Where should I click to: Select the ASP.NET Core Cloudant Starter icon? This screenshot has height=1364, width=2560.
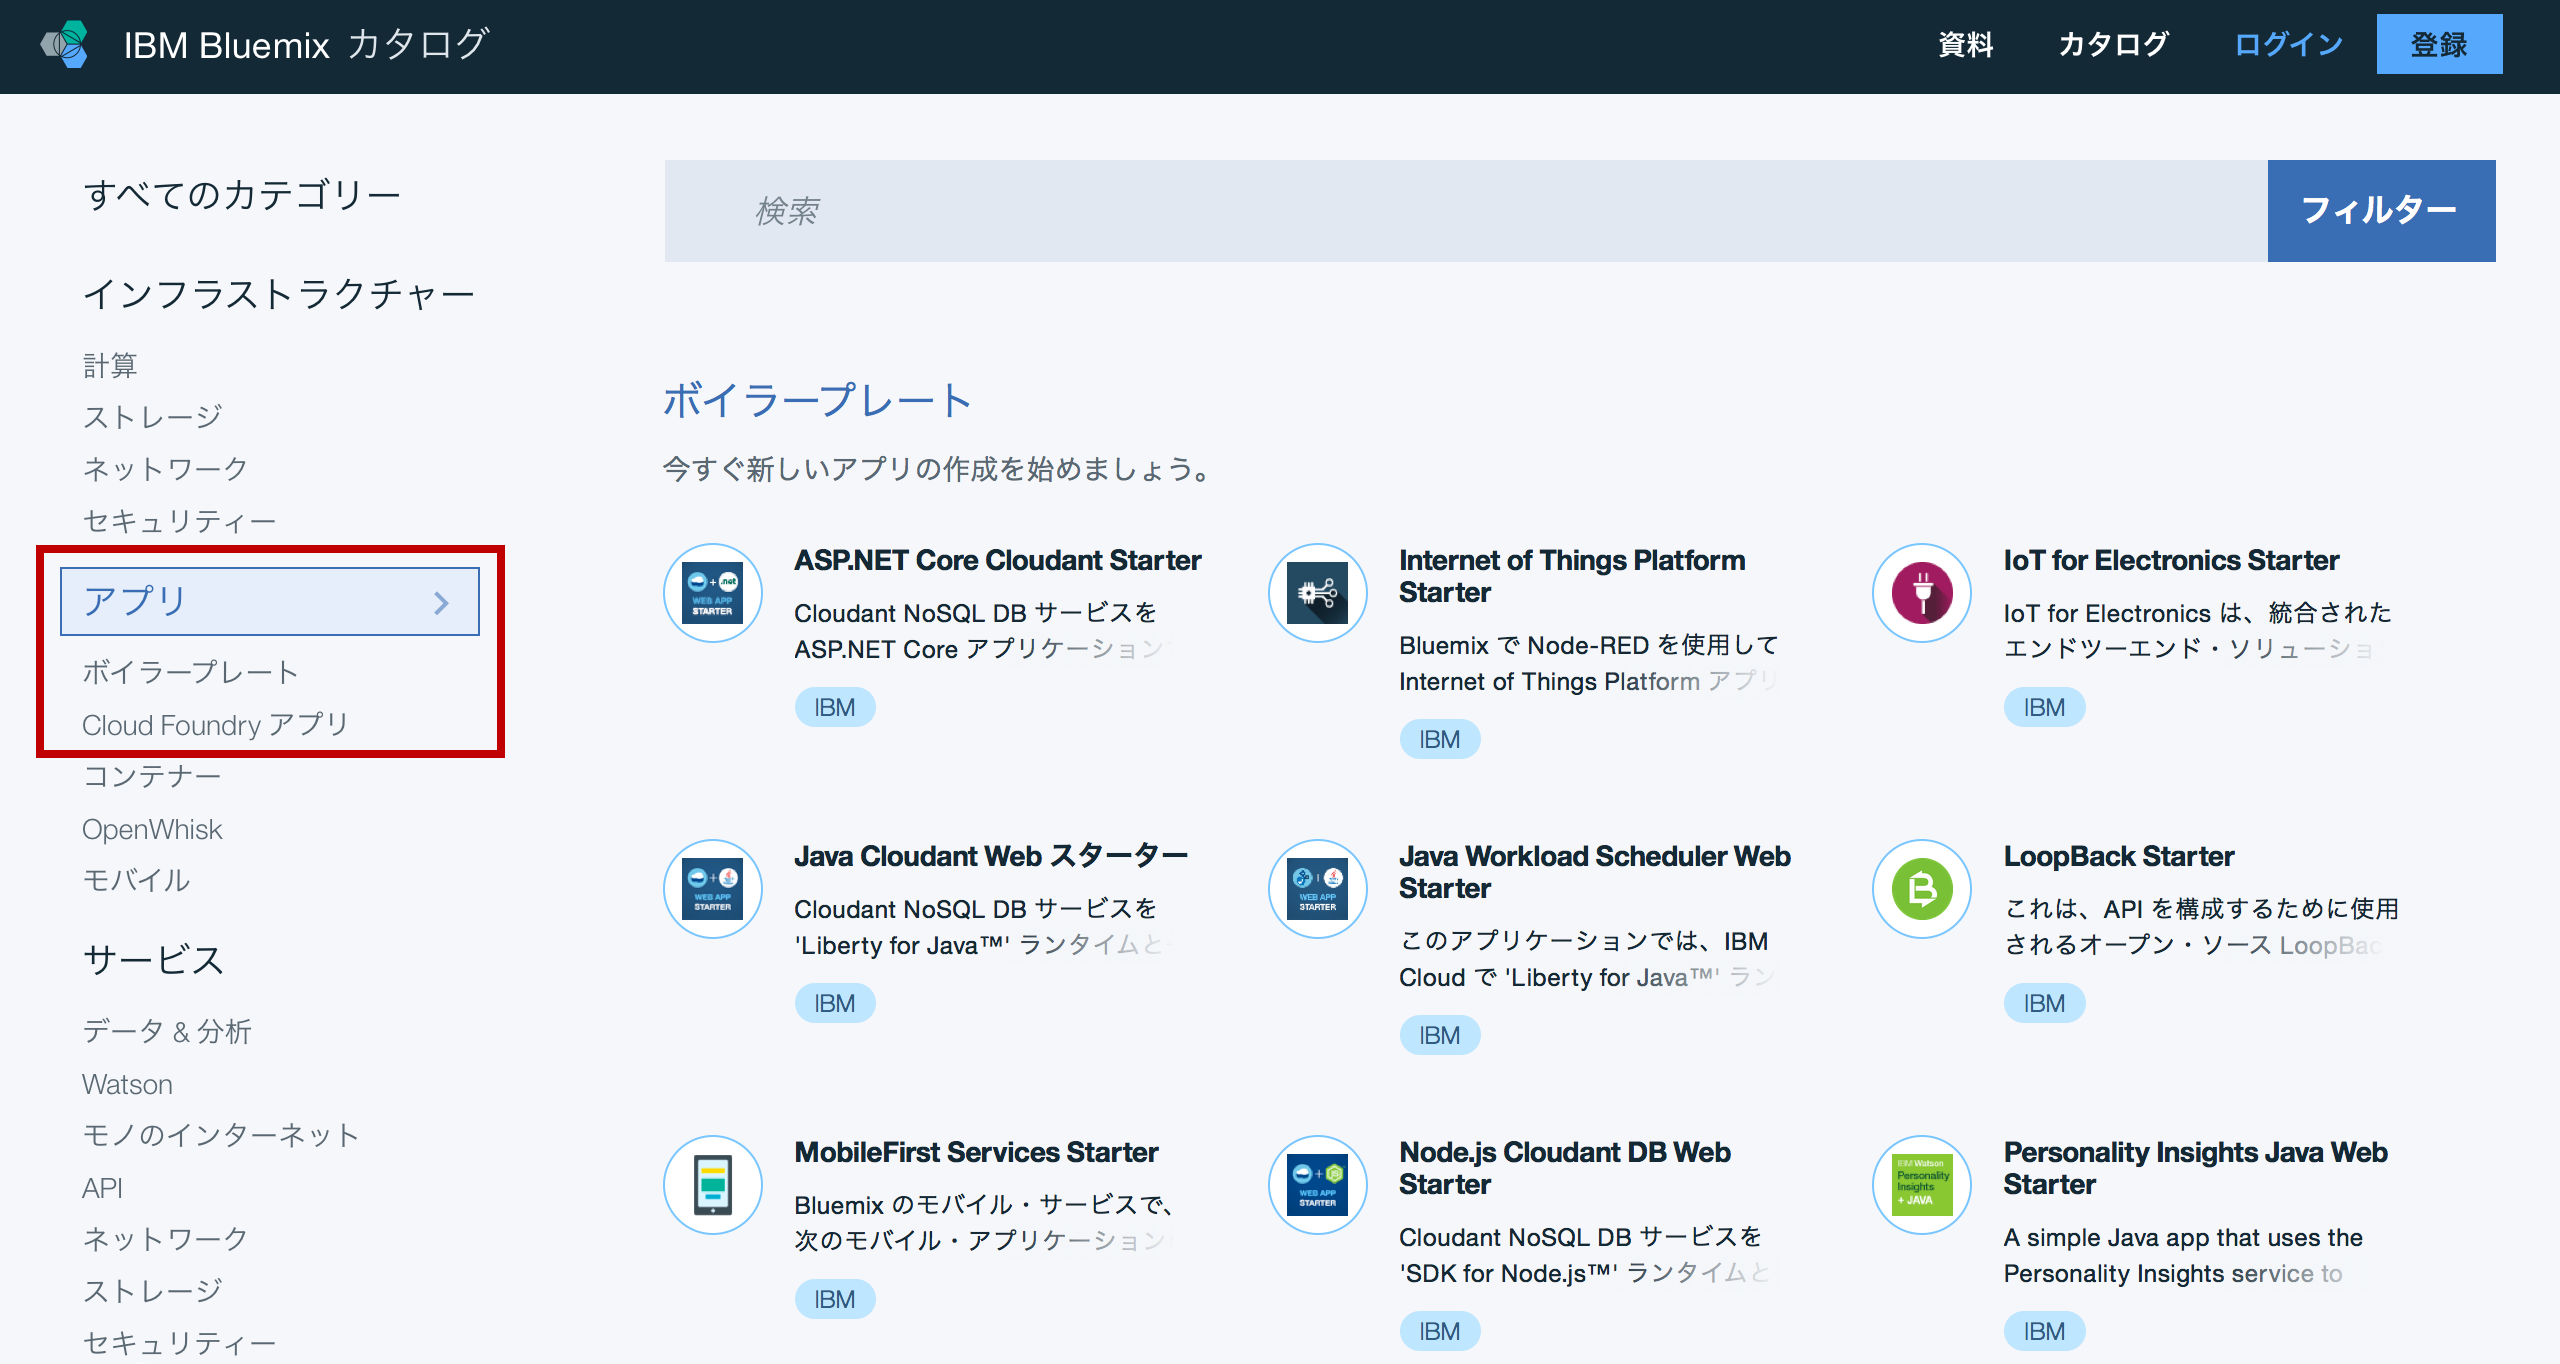[x=712, y=592]
